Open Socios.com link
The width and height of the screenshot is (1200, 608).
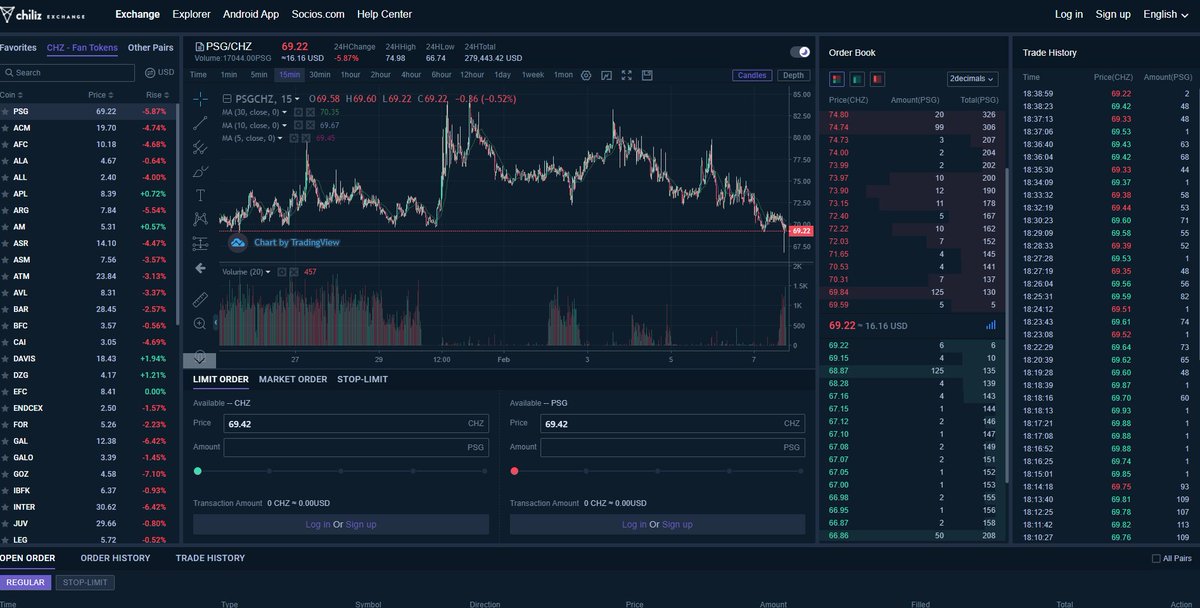click(318, 14)
